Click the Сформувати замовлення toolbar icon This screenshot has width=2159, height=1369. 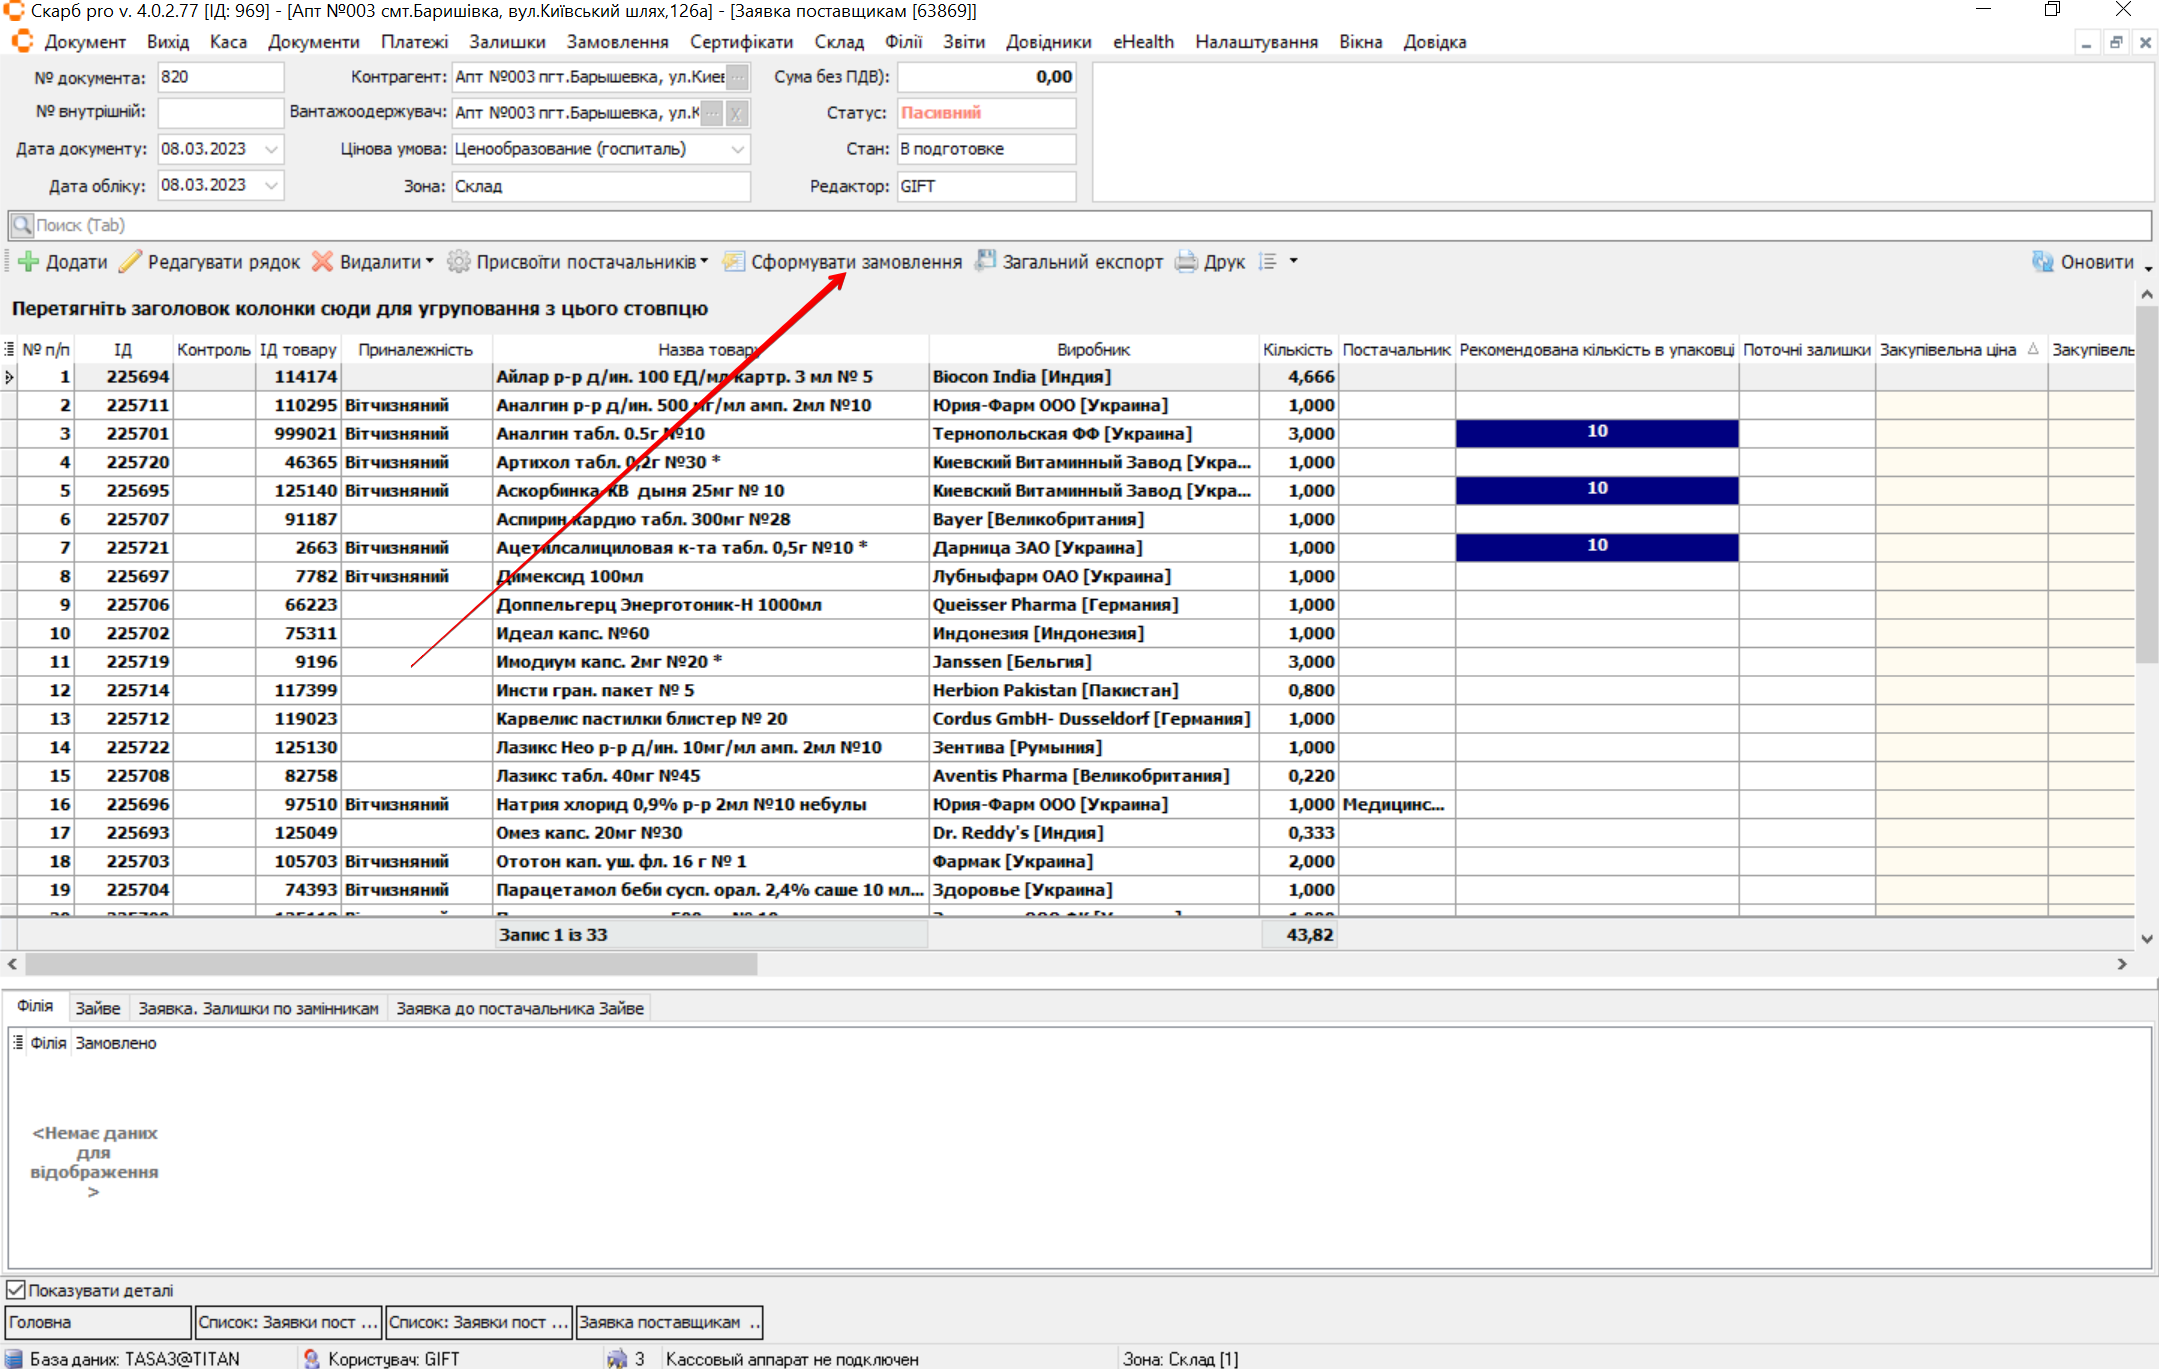(734, 262)
